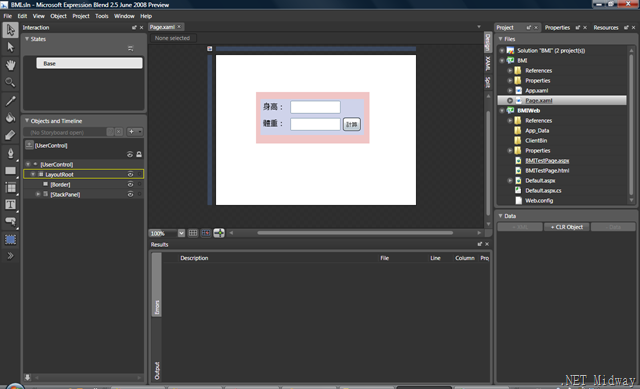Screen dimensions: 640x389
Task: Click the calculate button on the design canvas
Action: coord(351,124)
